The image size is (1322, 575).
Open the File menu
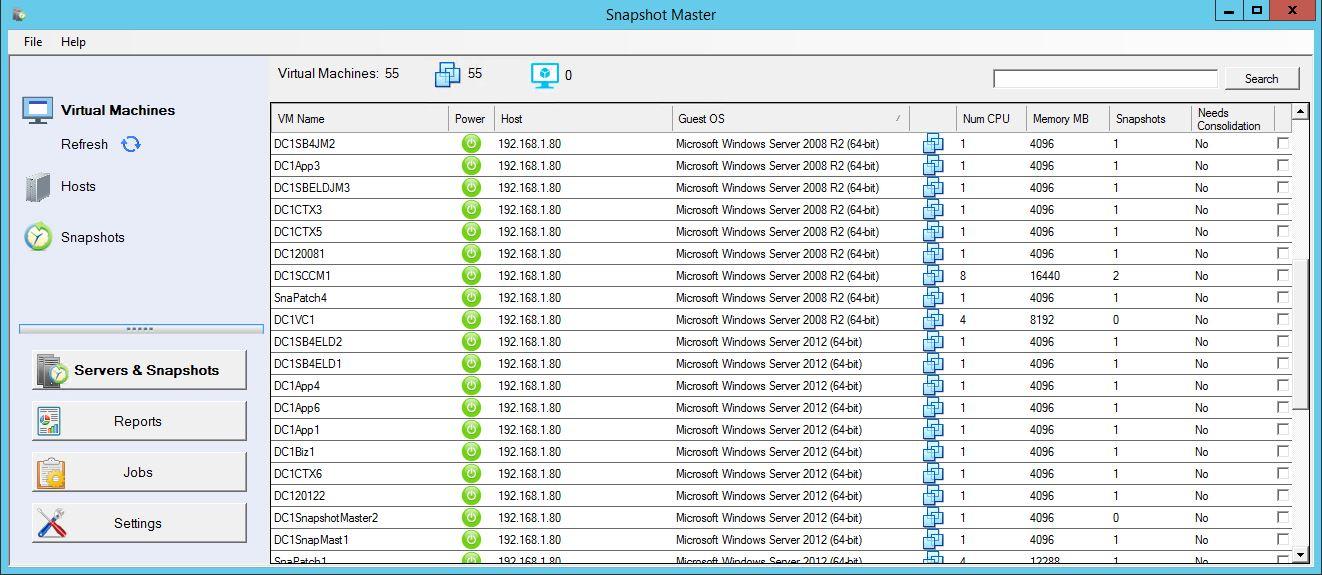coord(33,42)
